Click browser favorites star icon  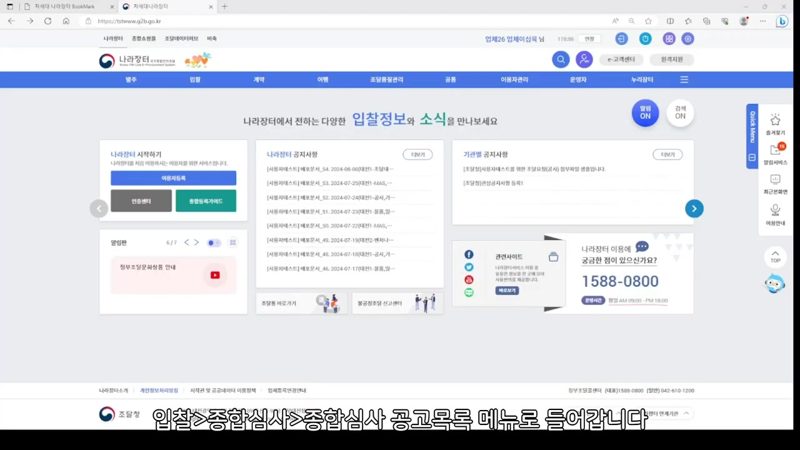click(x=648, y=21)
